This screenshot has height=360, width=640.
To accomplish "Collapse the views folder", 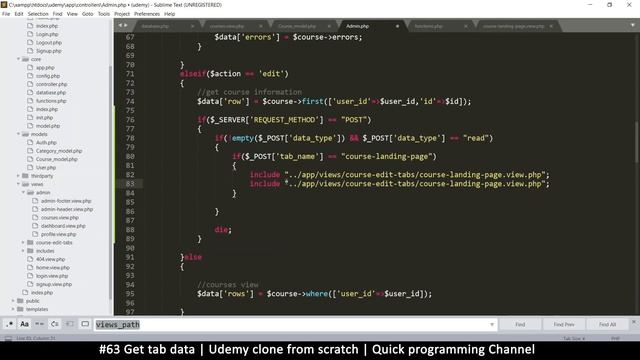I will 19,184.
